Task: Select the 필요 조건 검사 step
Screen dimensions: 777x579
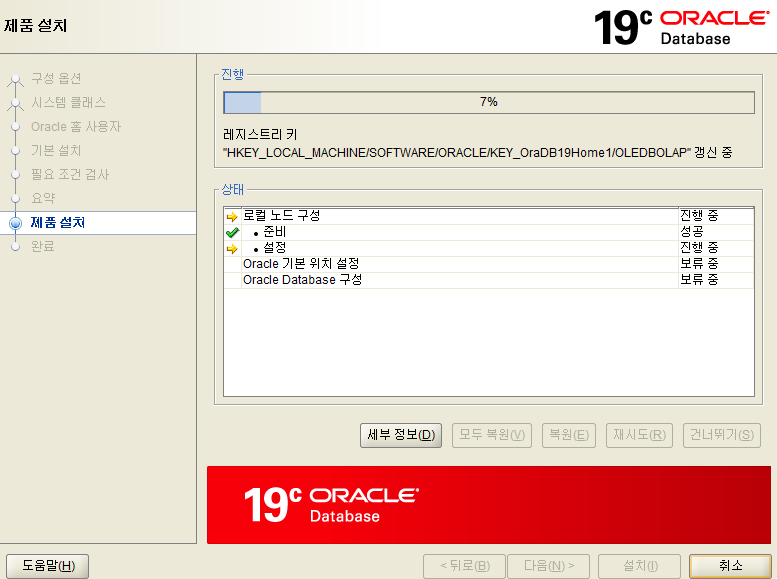Action: pos(70,174)
